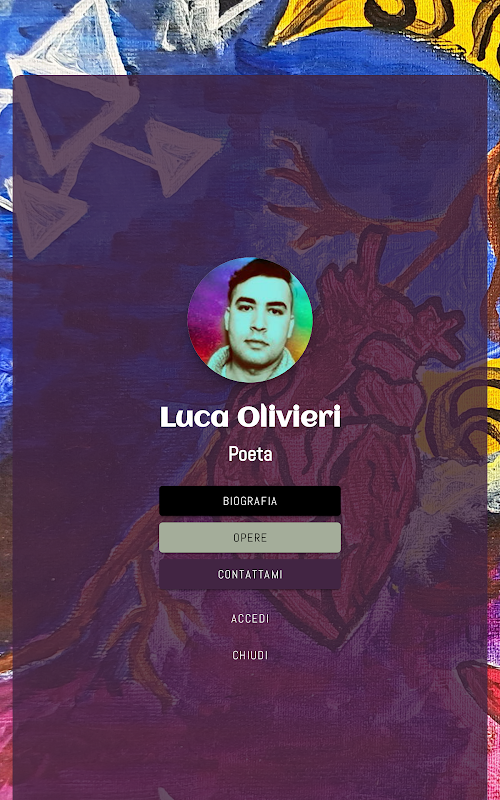500x800 pixels.
Task: Follow the ACCEDI login link
Action: 250,618
